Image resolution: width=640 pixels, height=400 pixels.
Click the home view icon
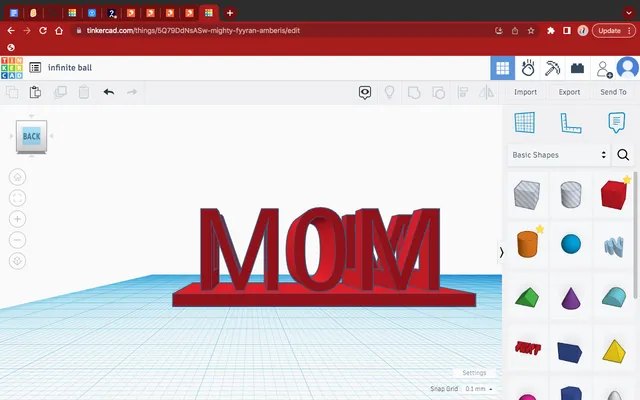click(x=17, y=177)
